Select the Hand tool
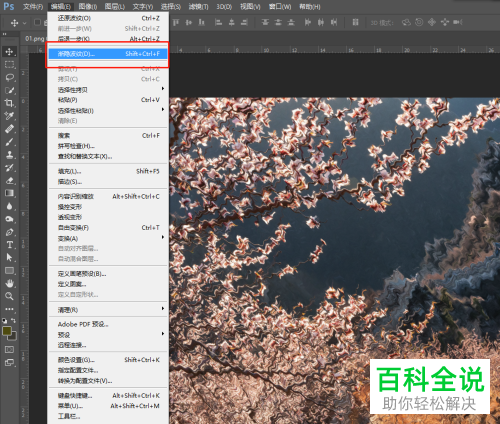Screen dimensions: 500x424 (x=9, y=283)
